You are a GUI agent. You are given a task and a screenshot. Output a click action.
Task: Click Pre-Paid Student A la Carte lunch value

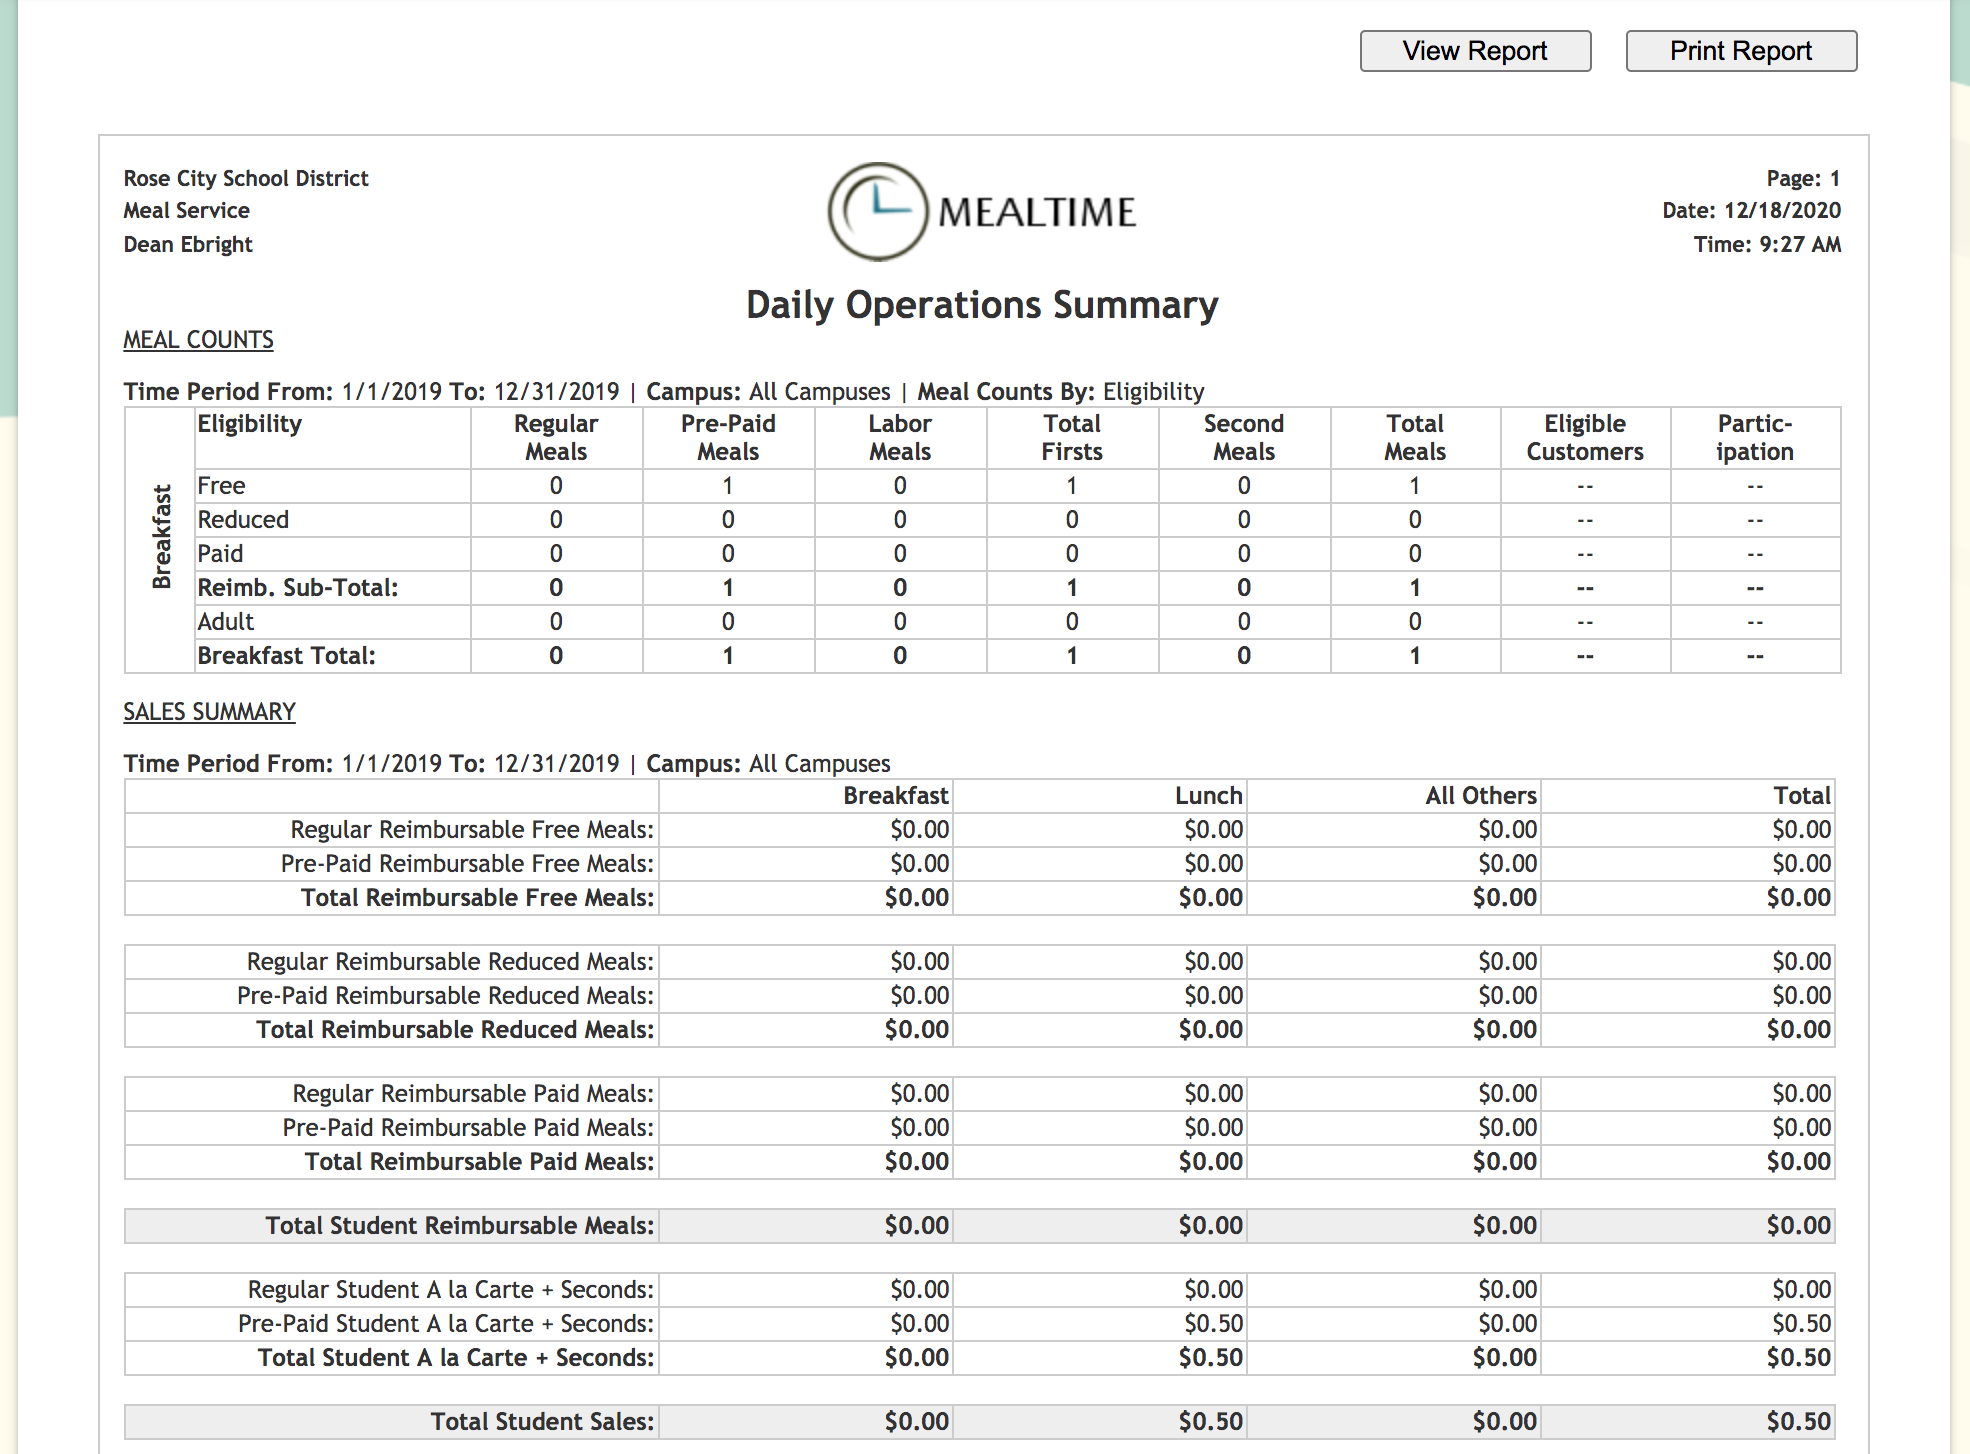[x=1213, y=1324]
